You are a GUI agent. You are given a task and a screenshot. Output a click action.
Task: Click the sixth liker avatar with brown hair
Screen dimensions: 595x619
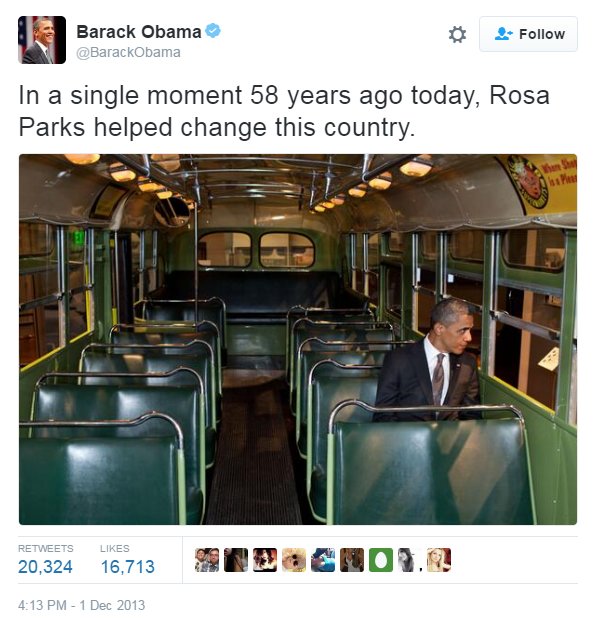click(x=352, y=560)
